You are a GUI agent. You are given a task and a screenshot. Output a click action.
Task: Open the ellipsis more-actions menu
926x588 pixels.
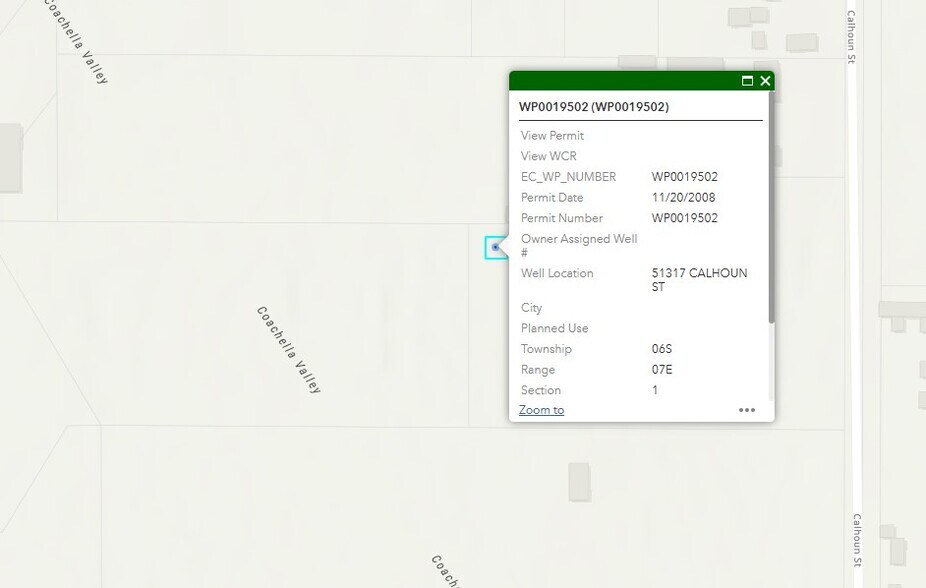pos(747,410)
